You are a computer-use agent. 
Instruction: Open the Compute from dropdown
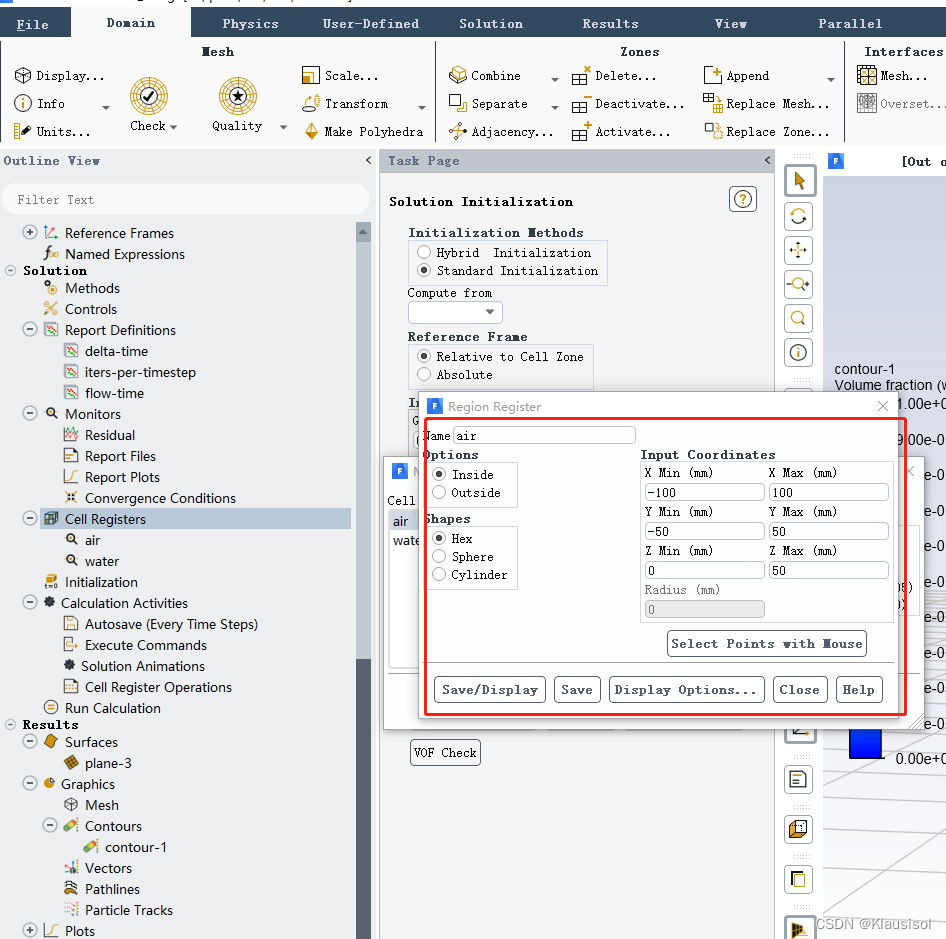click(x=455, y=312)
